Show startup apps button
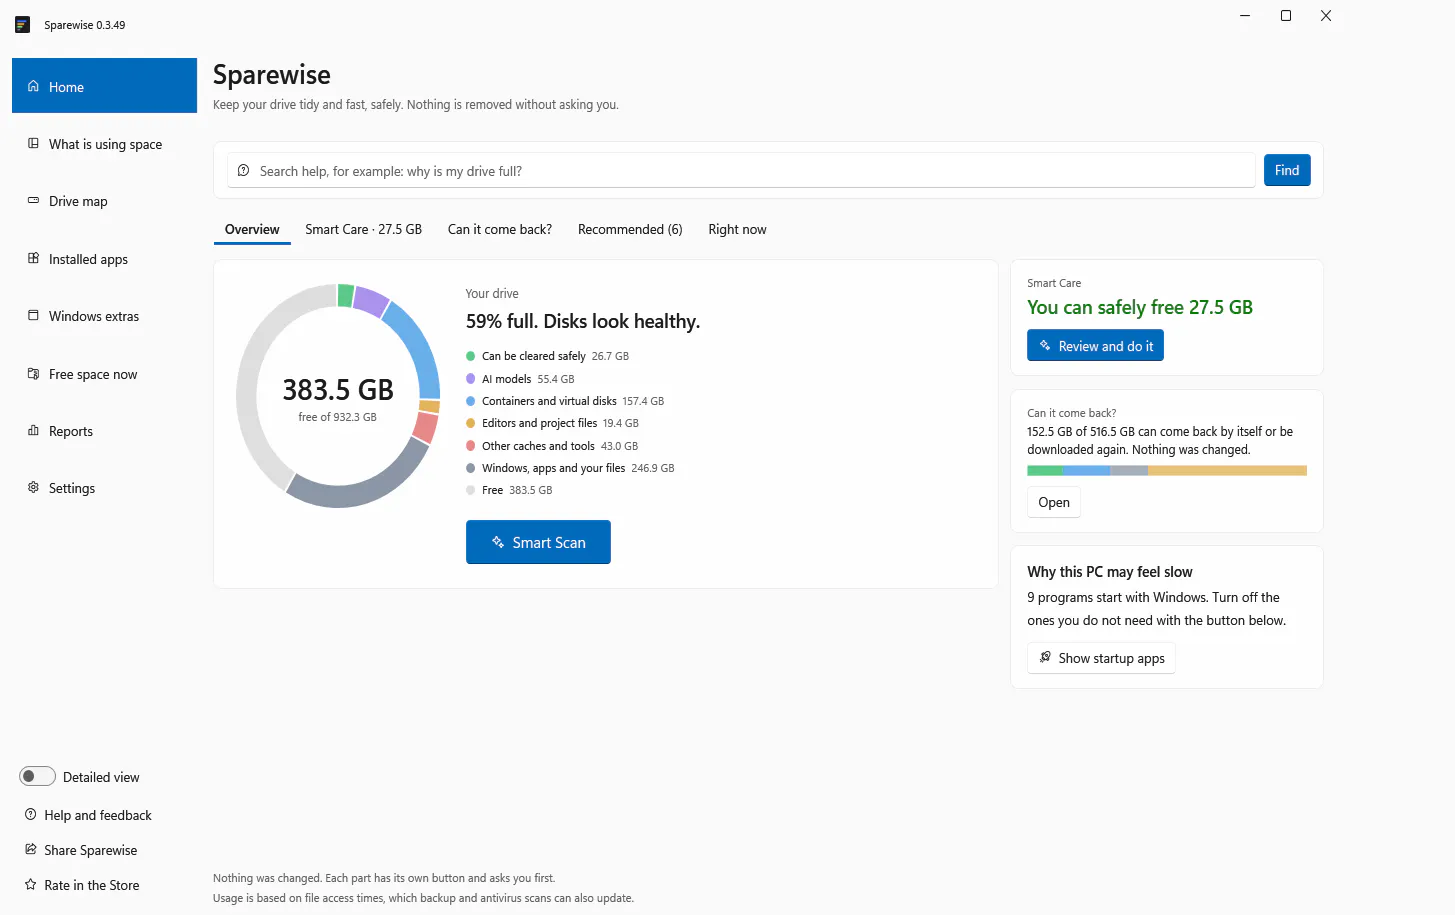 [x=1101, y=658]
